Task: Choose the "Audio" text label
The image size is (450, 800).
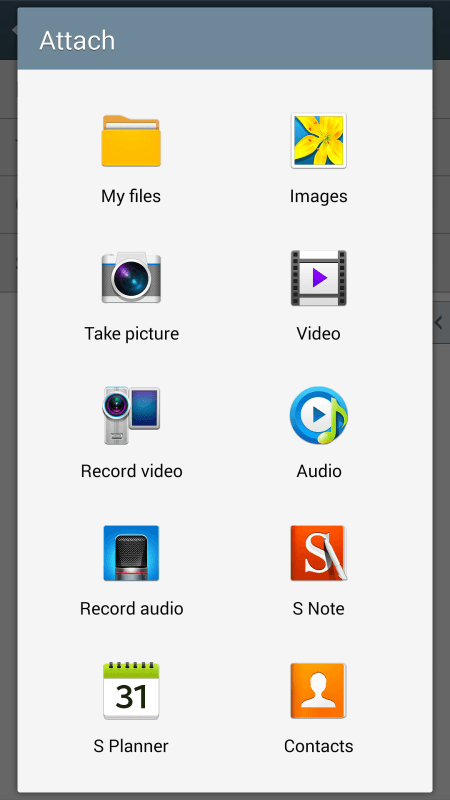Action: click(x=319, y=471)
